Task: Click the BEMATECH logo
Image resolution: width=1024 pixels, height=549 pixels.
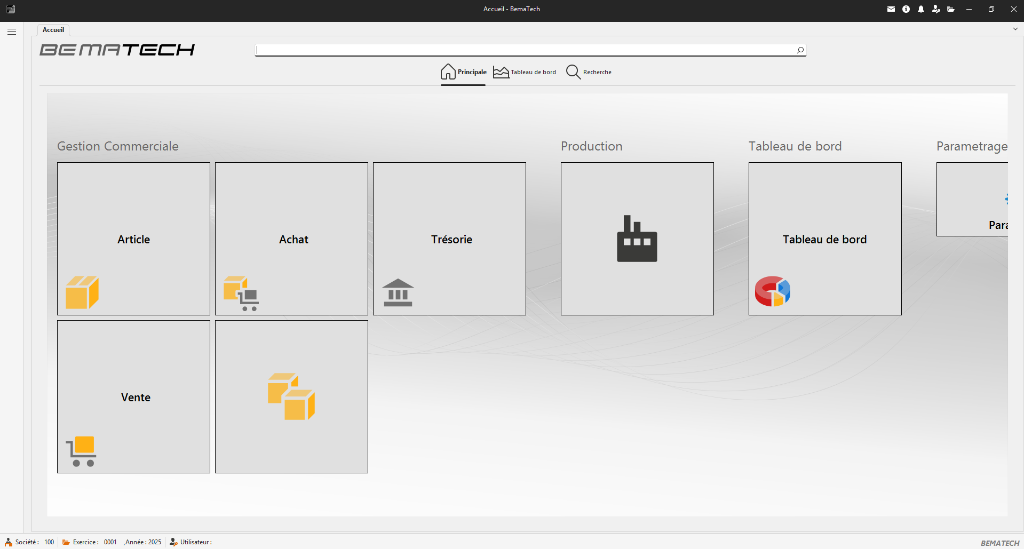Action: click(x=118, y=50)
